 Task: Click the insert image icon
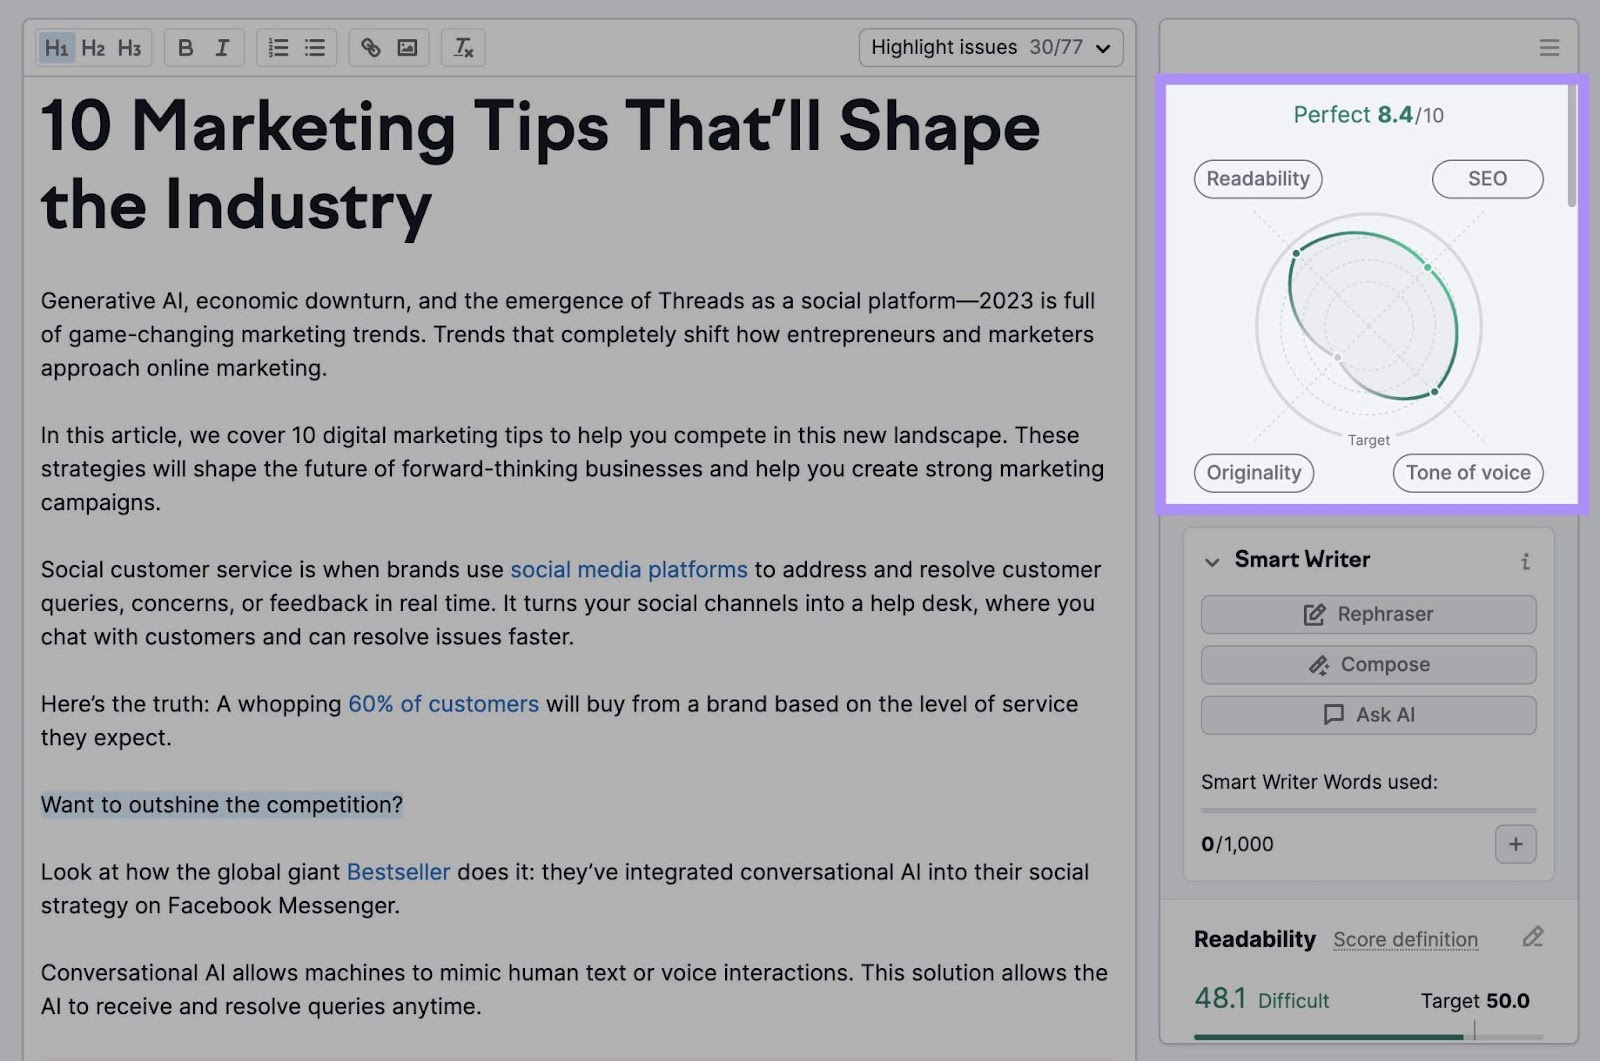(x=408, y=47)
